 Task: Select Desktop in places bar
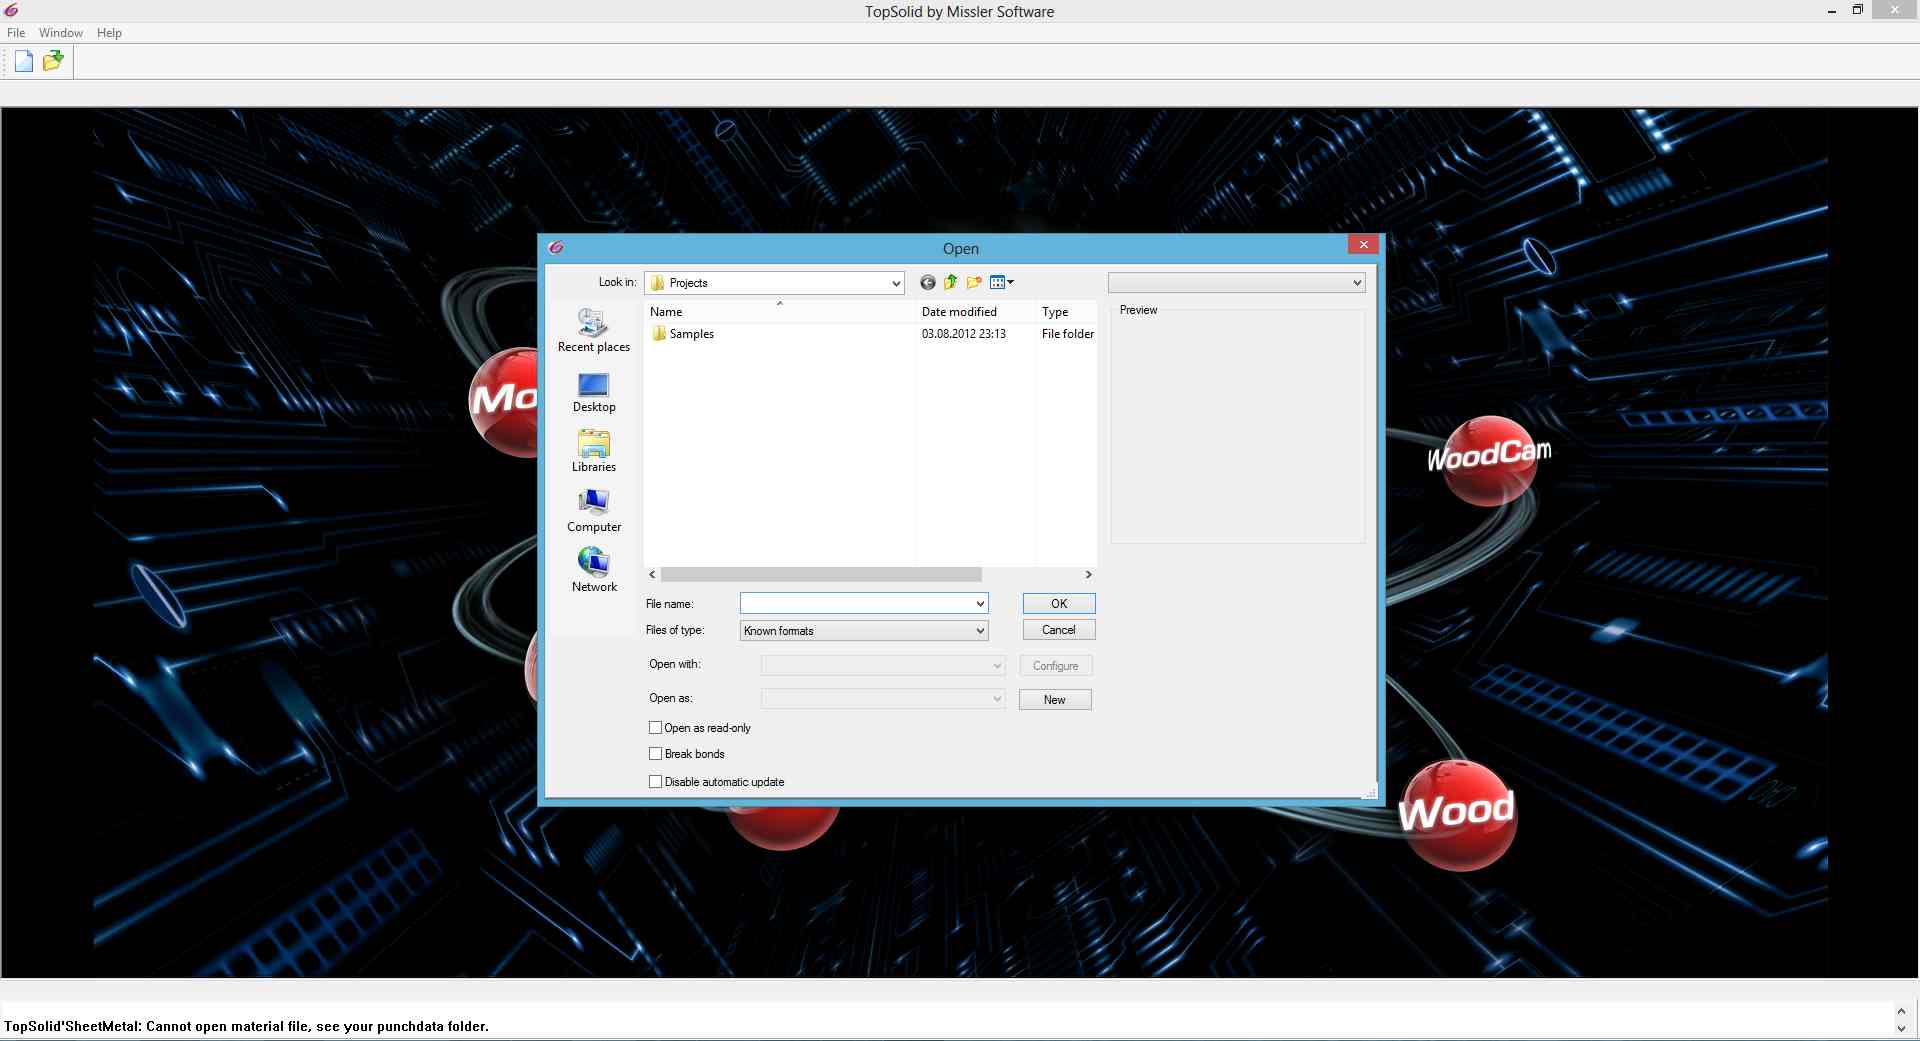coord(594,392)
